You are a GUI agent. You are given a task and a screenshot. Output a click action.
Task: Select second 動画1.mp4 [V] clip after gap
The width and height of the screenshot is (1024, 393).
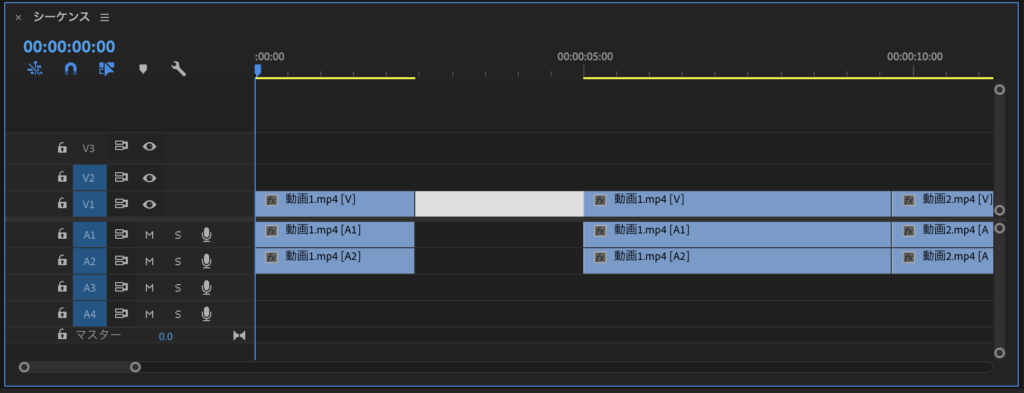click(737, 204)
